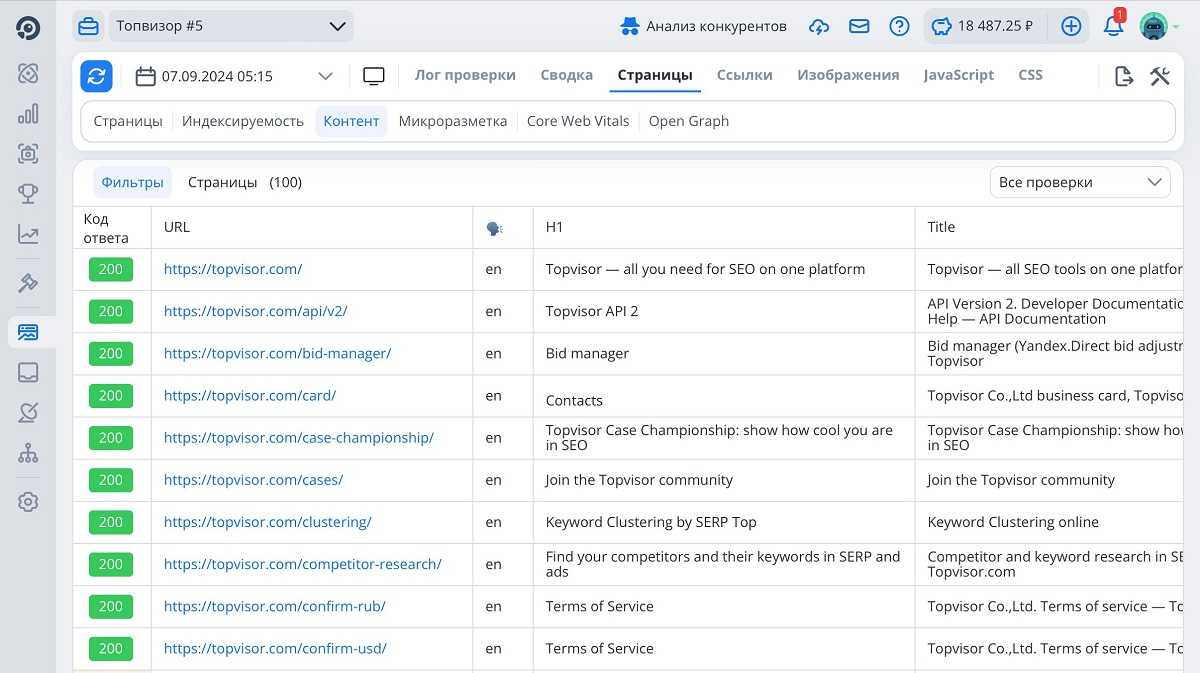Screen dimensions: 1200x673
Task: Open the topvisor.com/api/v2/ link
Action: [256, 311]
